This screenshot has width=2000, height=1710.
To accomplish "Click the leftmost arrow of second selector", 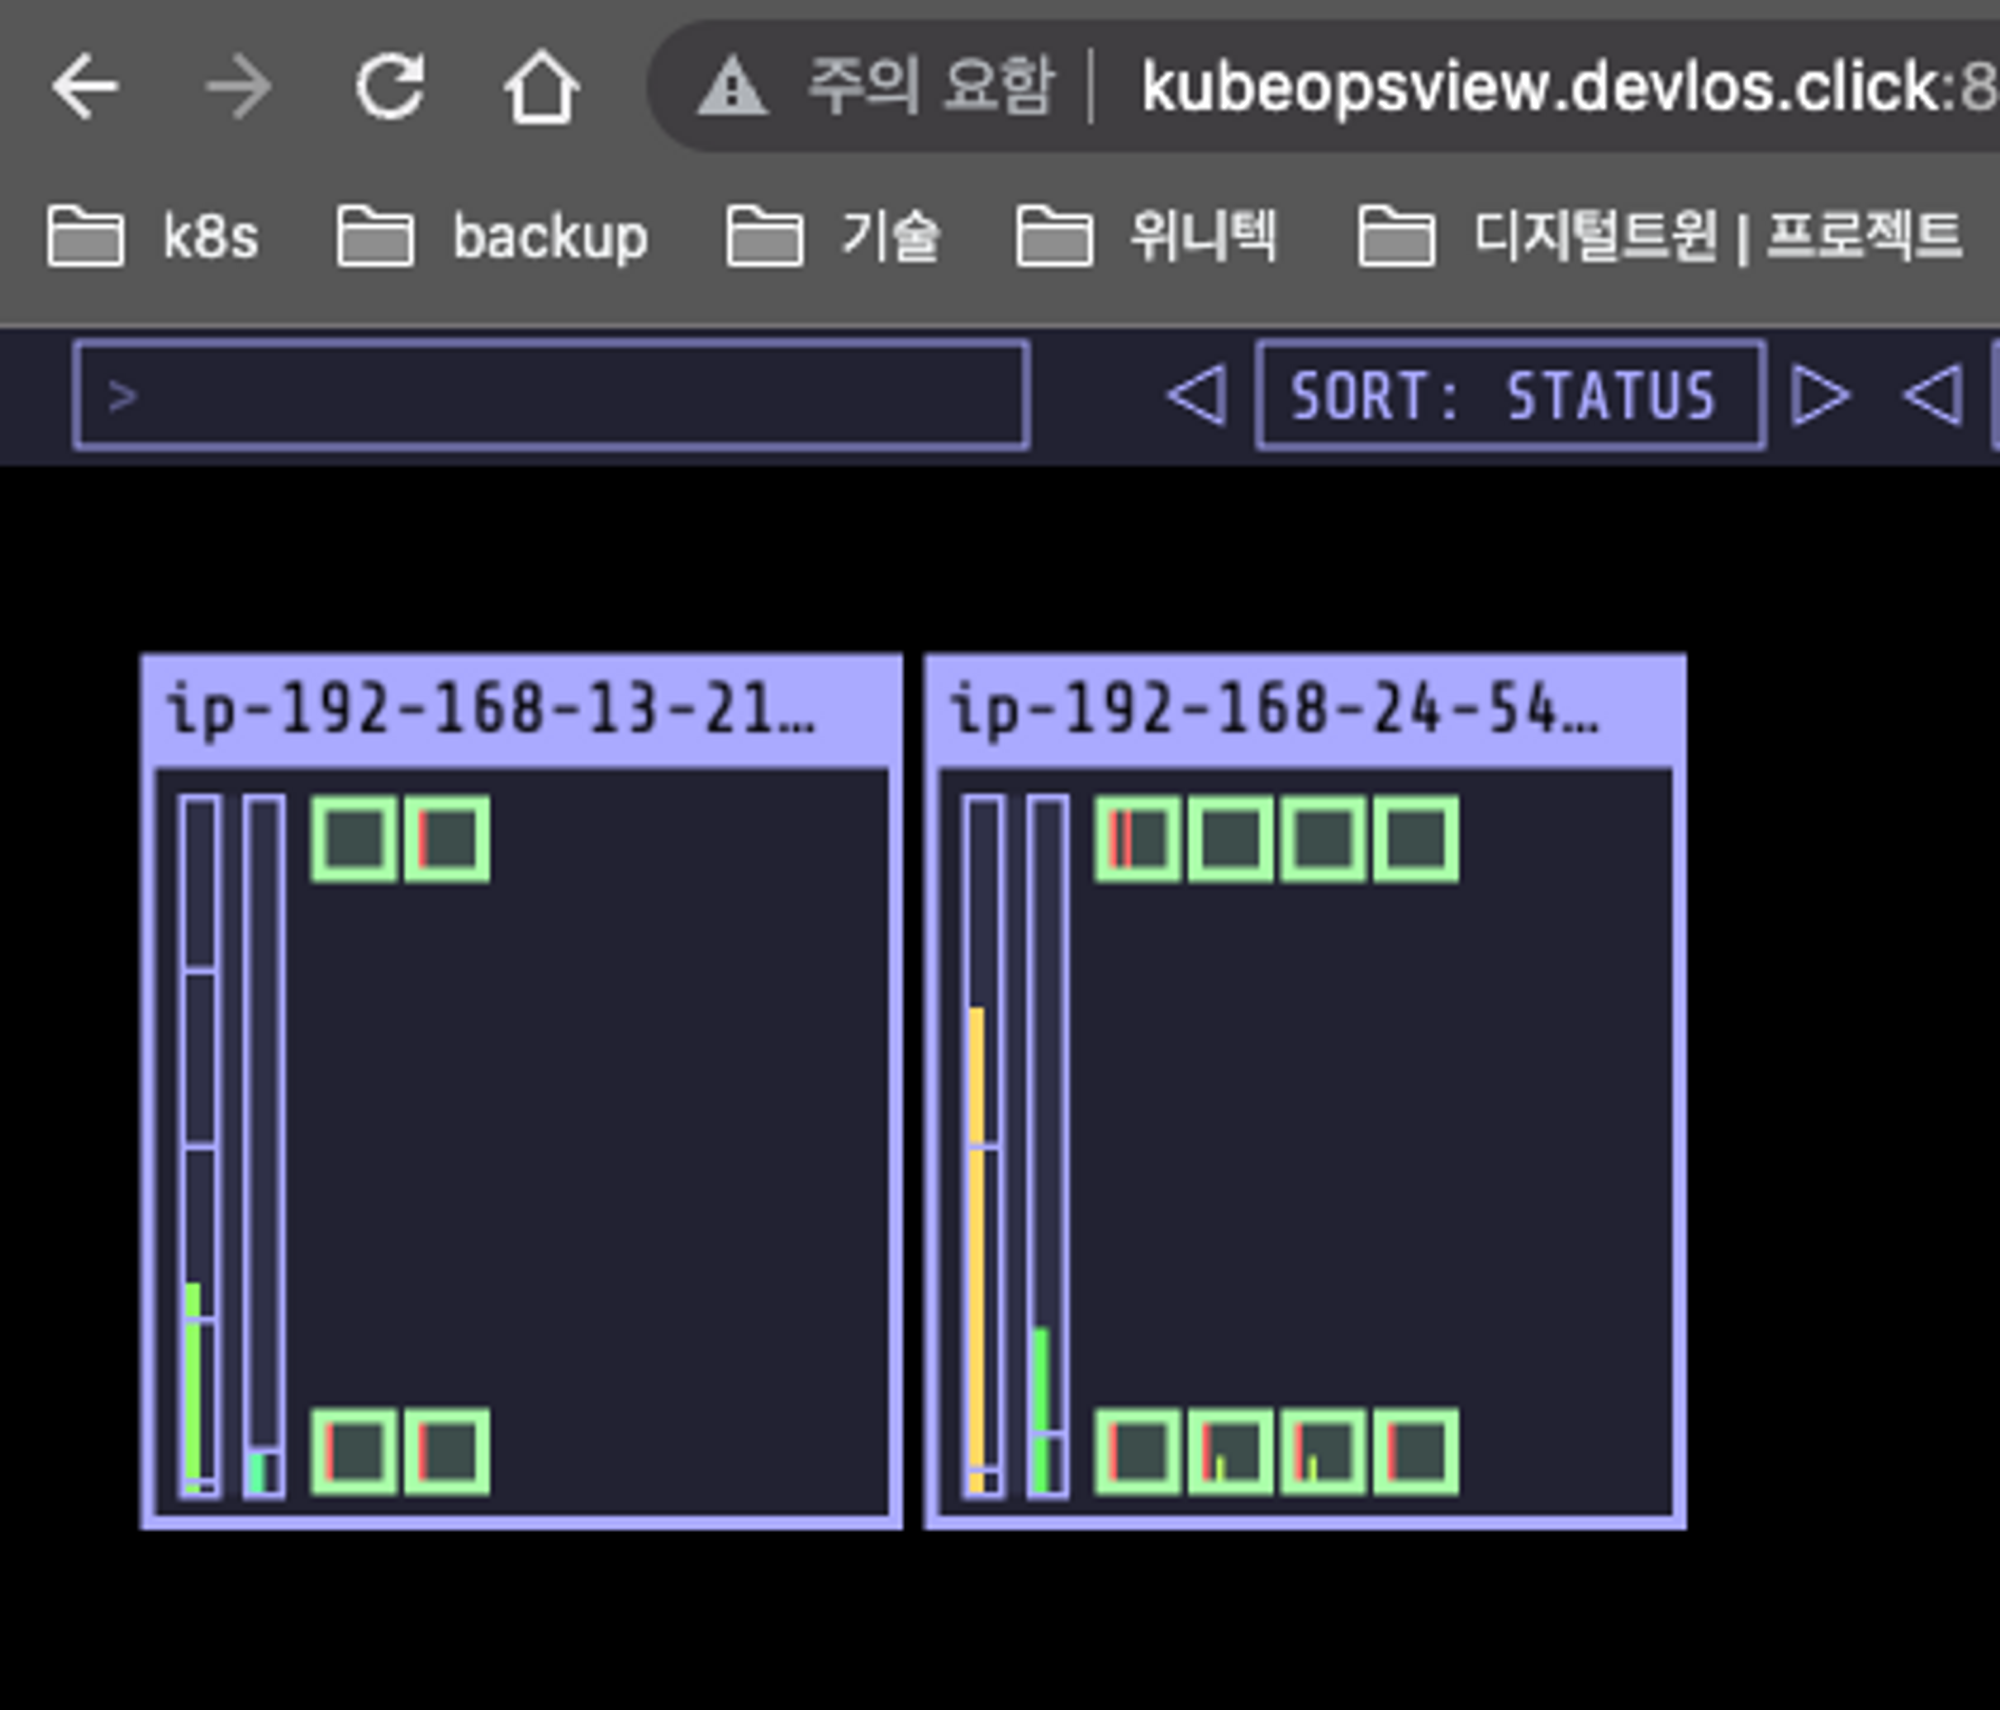I will [1932, 395].
